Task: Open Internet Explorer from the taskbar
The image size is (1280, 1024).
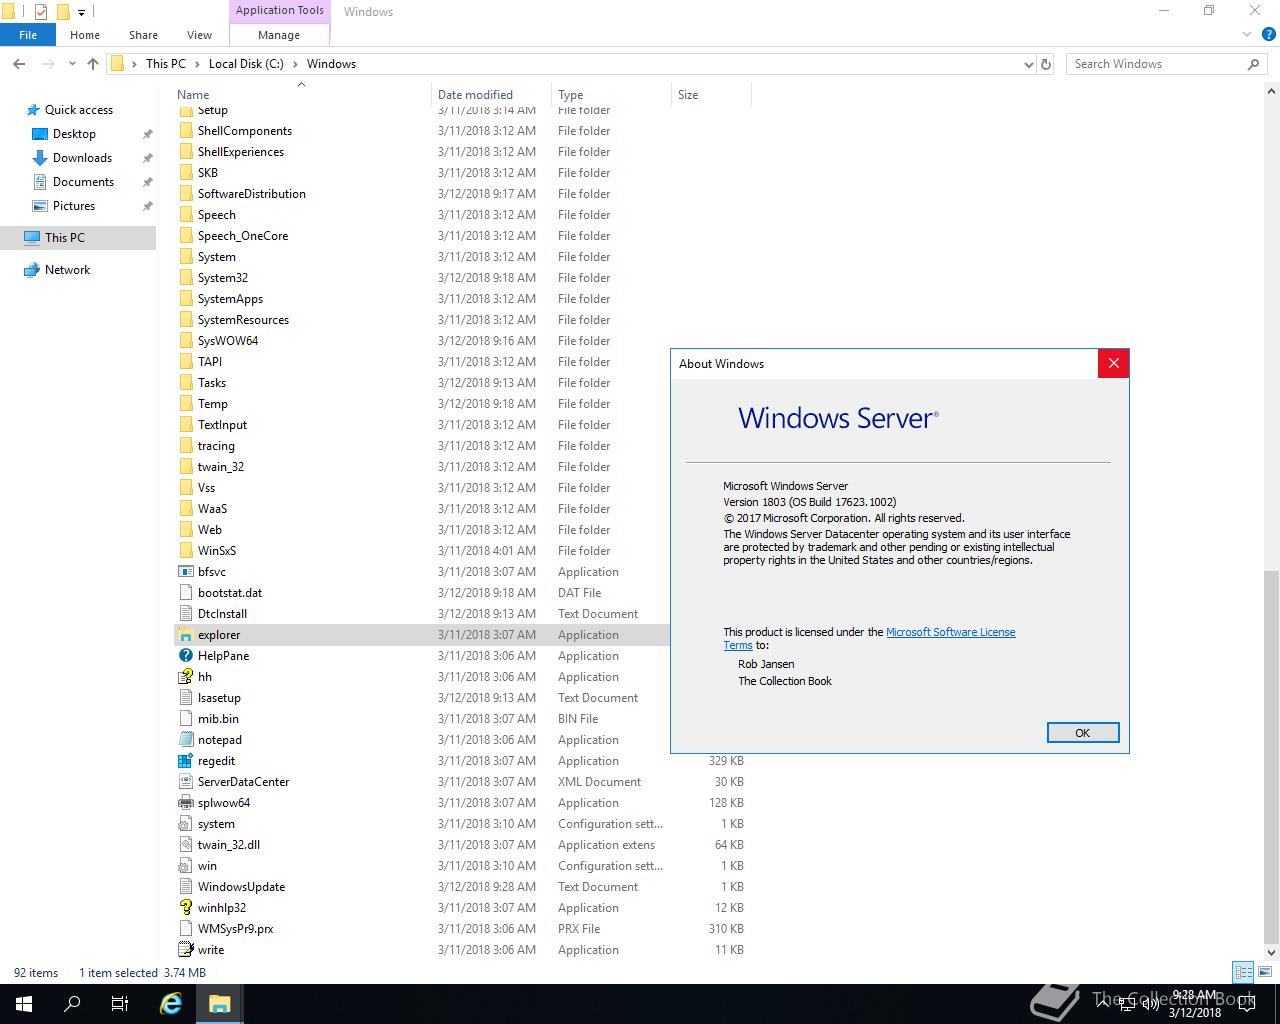Action: 171,1004
